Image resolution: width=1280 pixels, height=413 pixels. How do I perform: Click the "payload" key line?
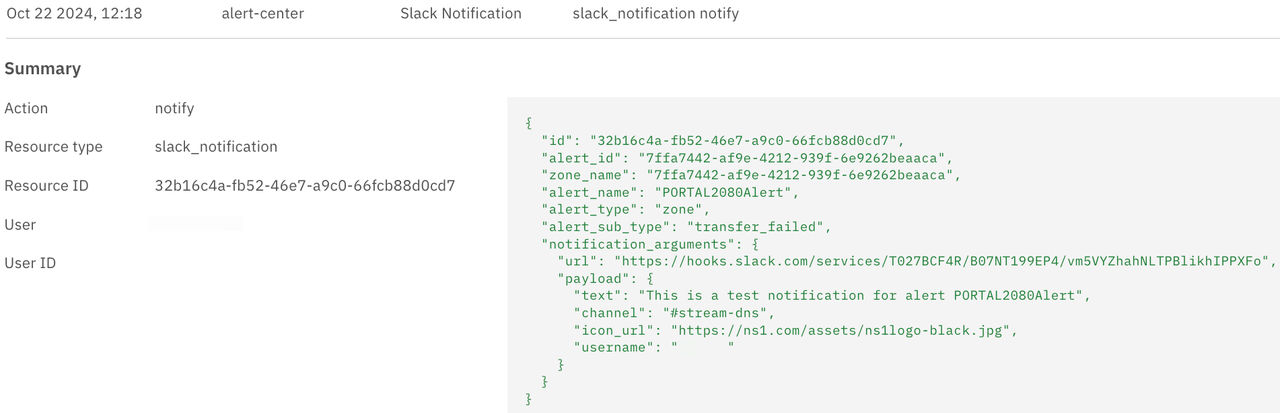(605, 278)
